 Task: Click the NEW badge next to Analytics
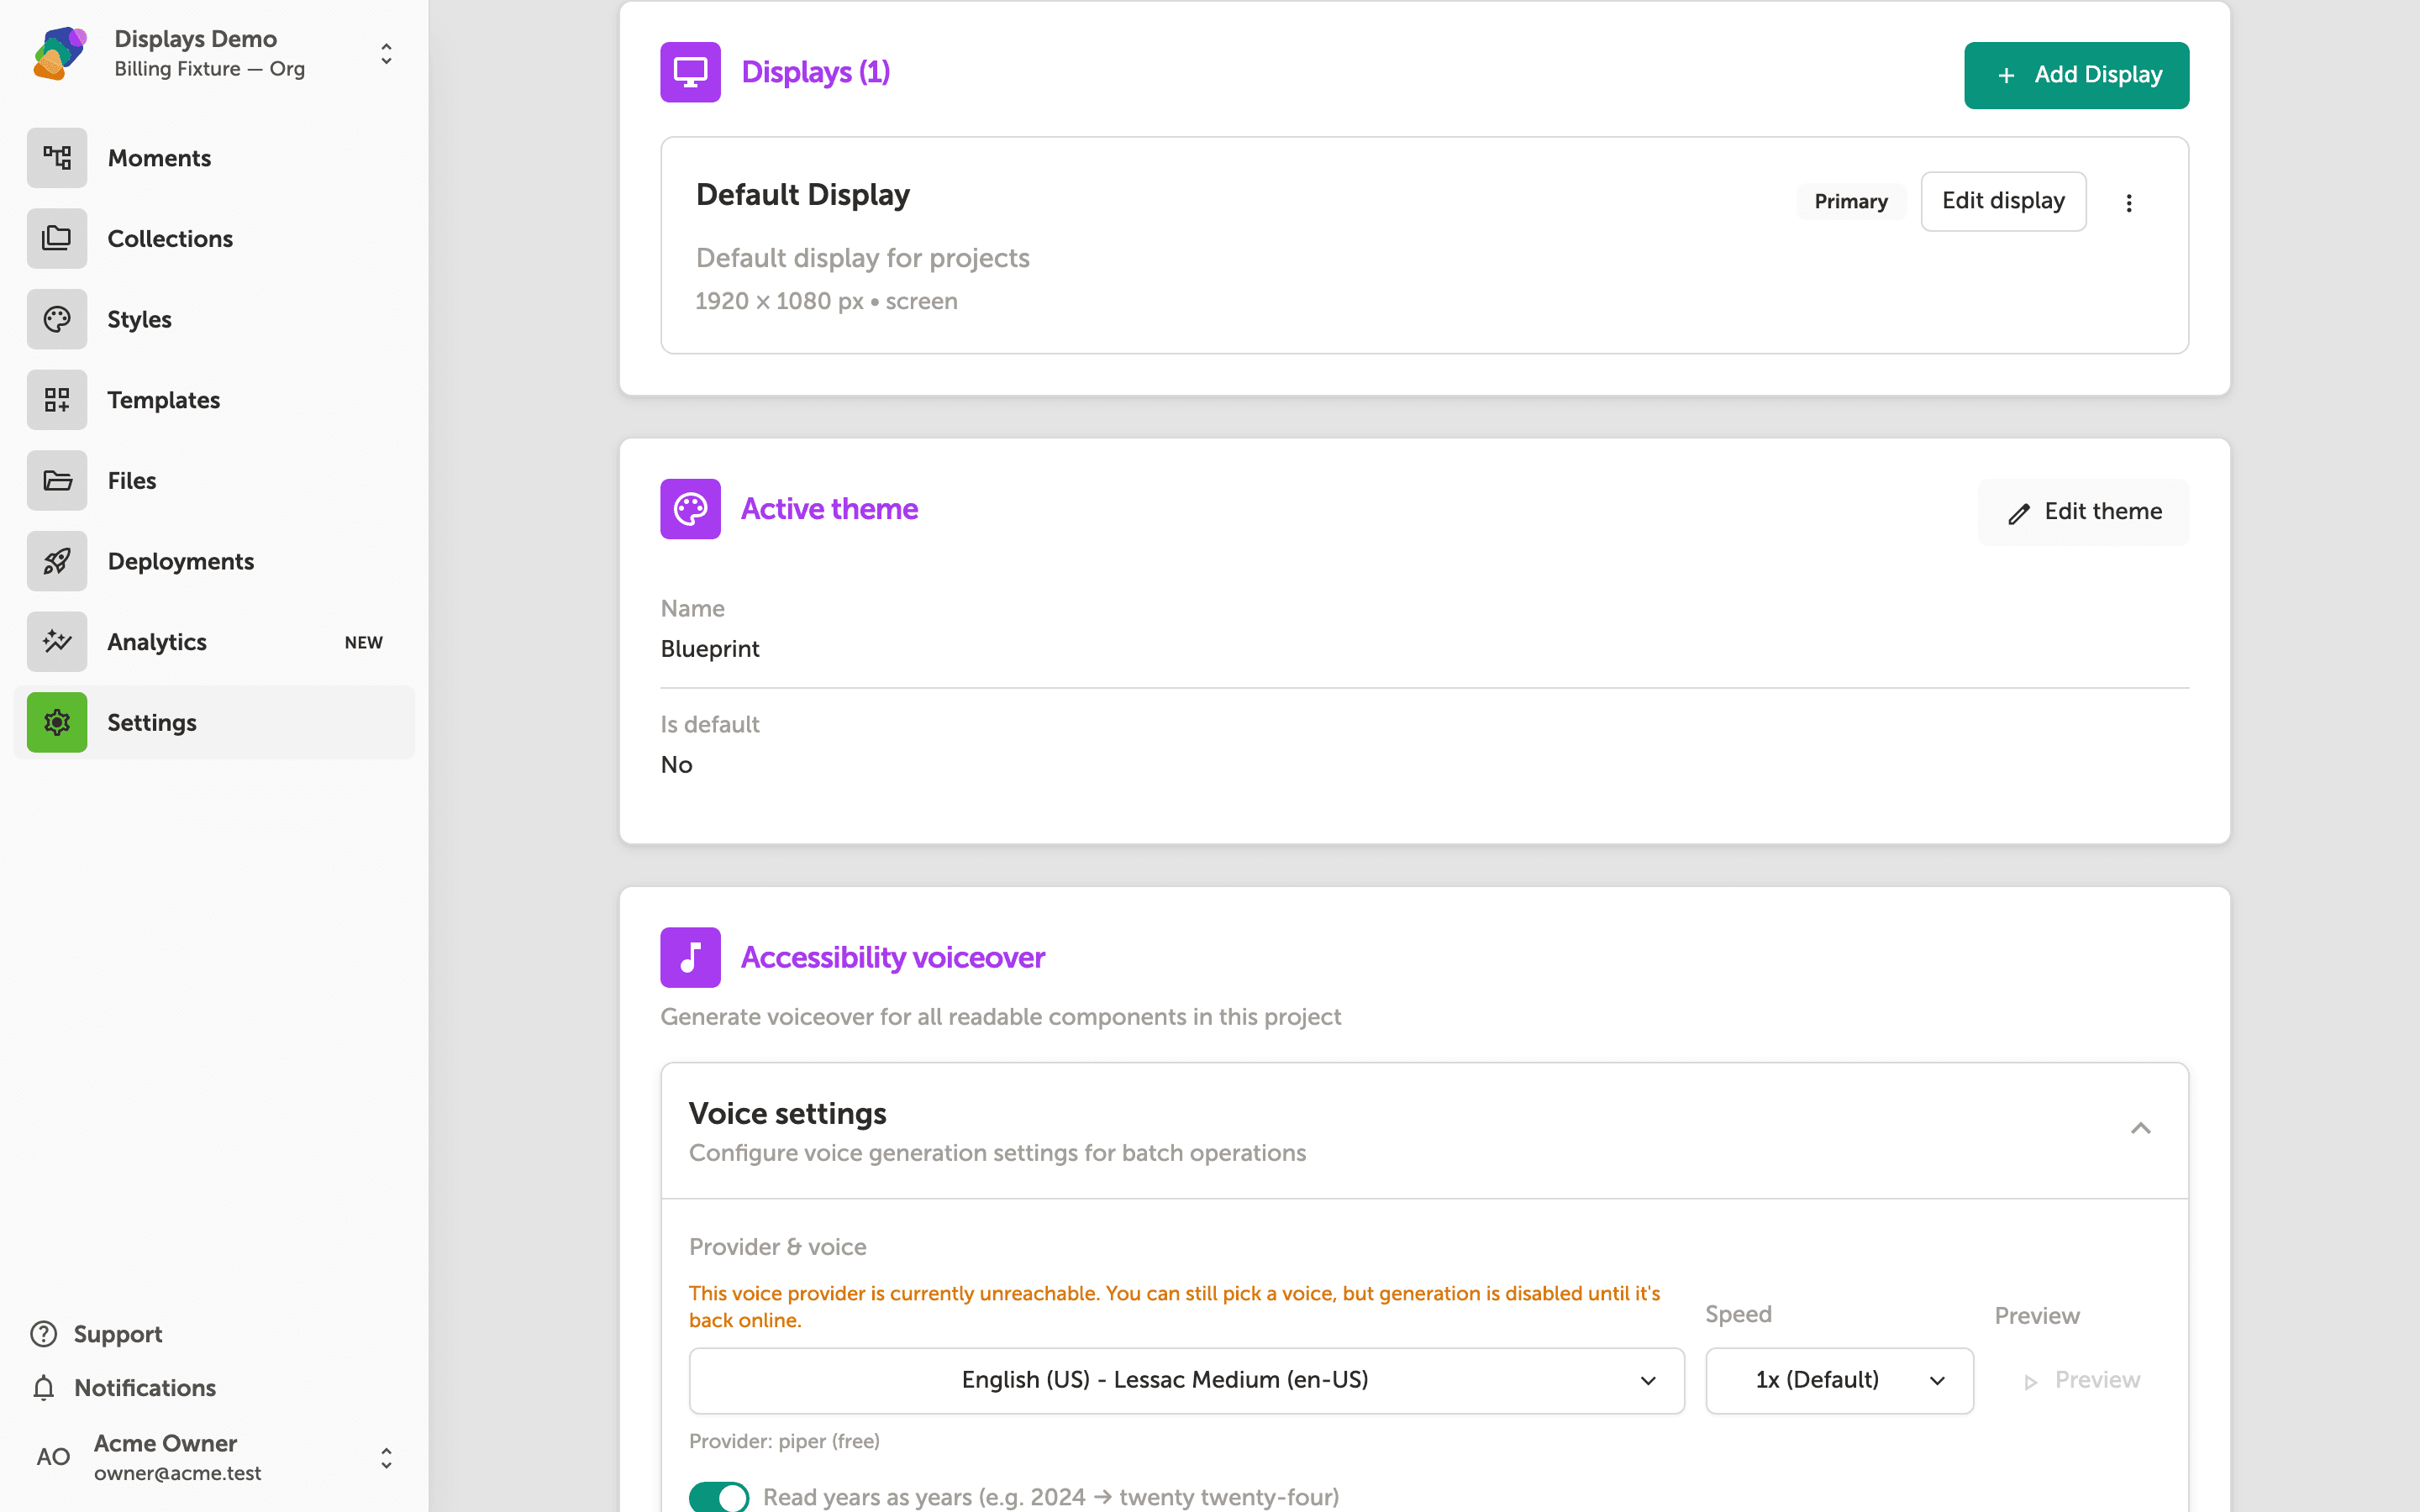coord(364,642)
